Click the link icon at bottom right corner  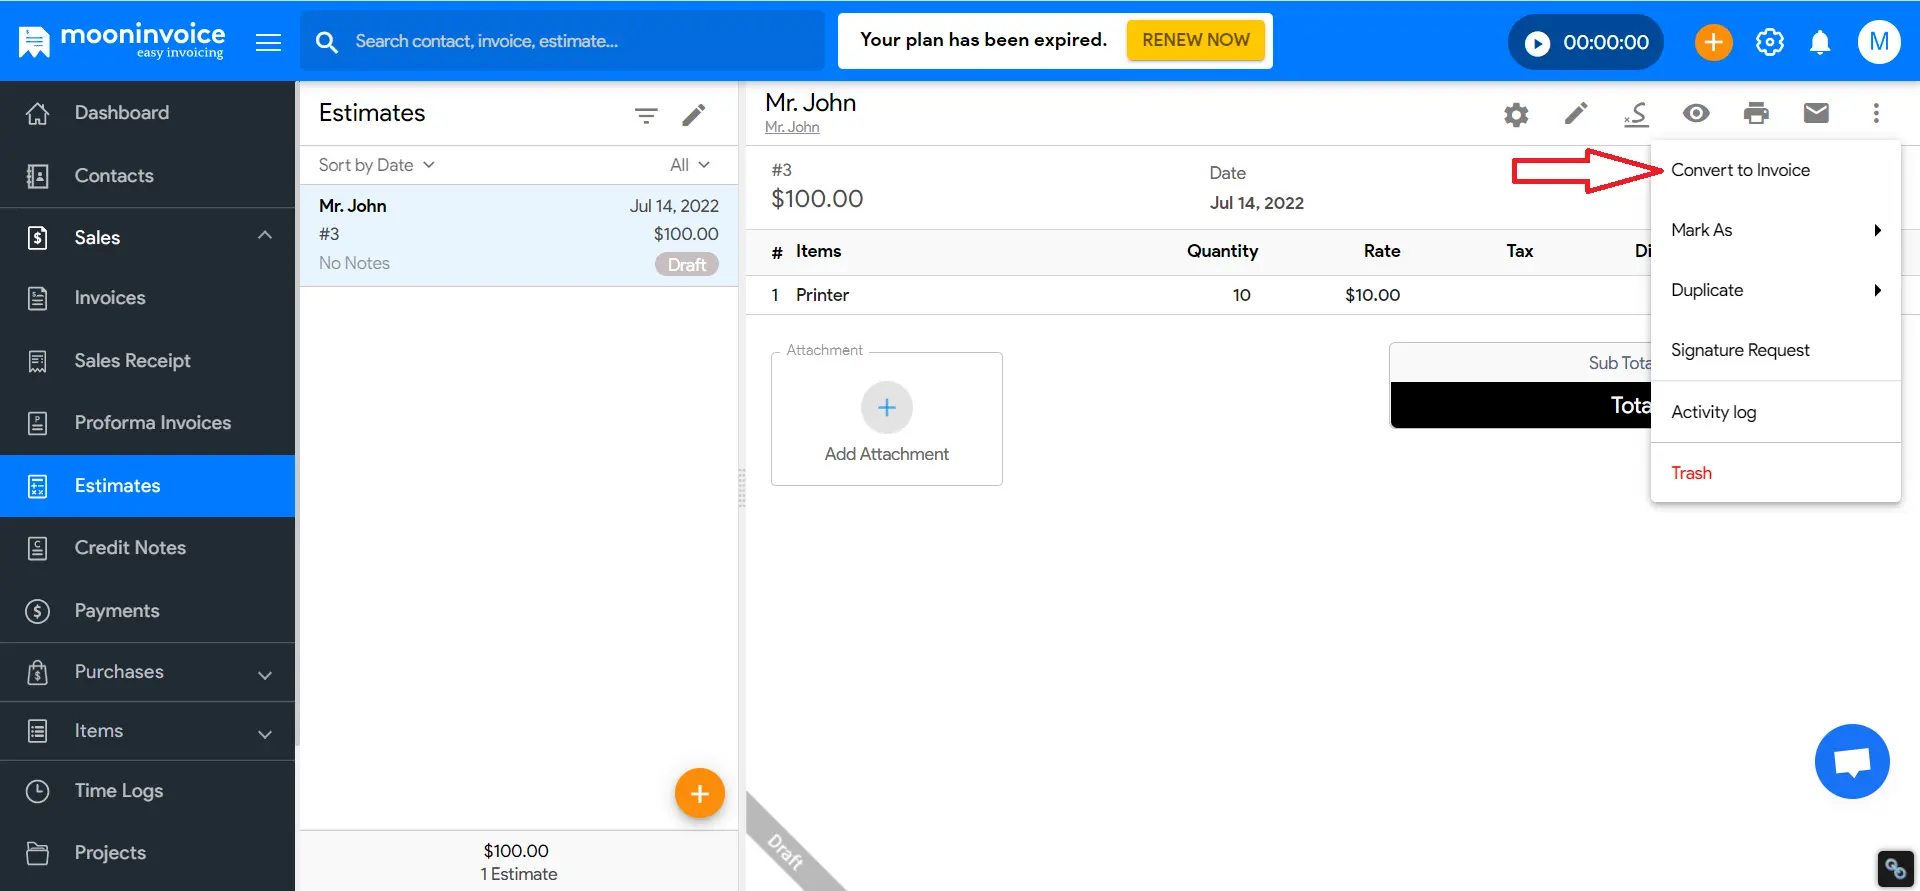pos(1895,868)
